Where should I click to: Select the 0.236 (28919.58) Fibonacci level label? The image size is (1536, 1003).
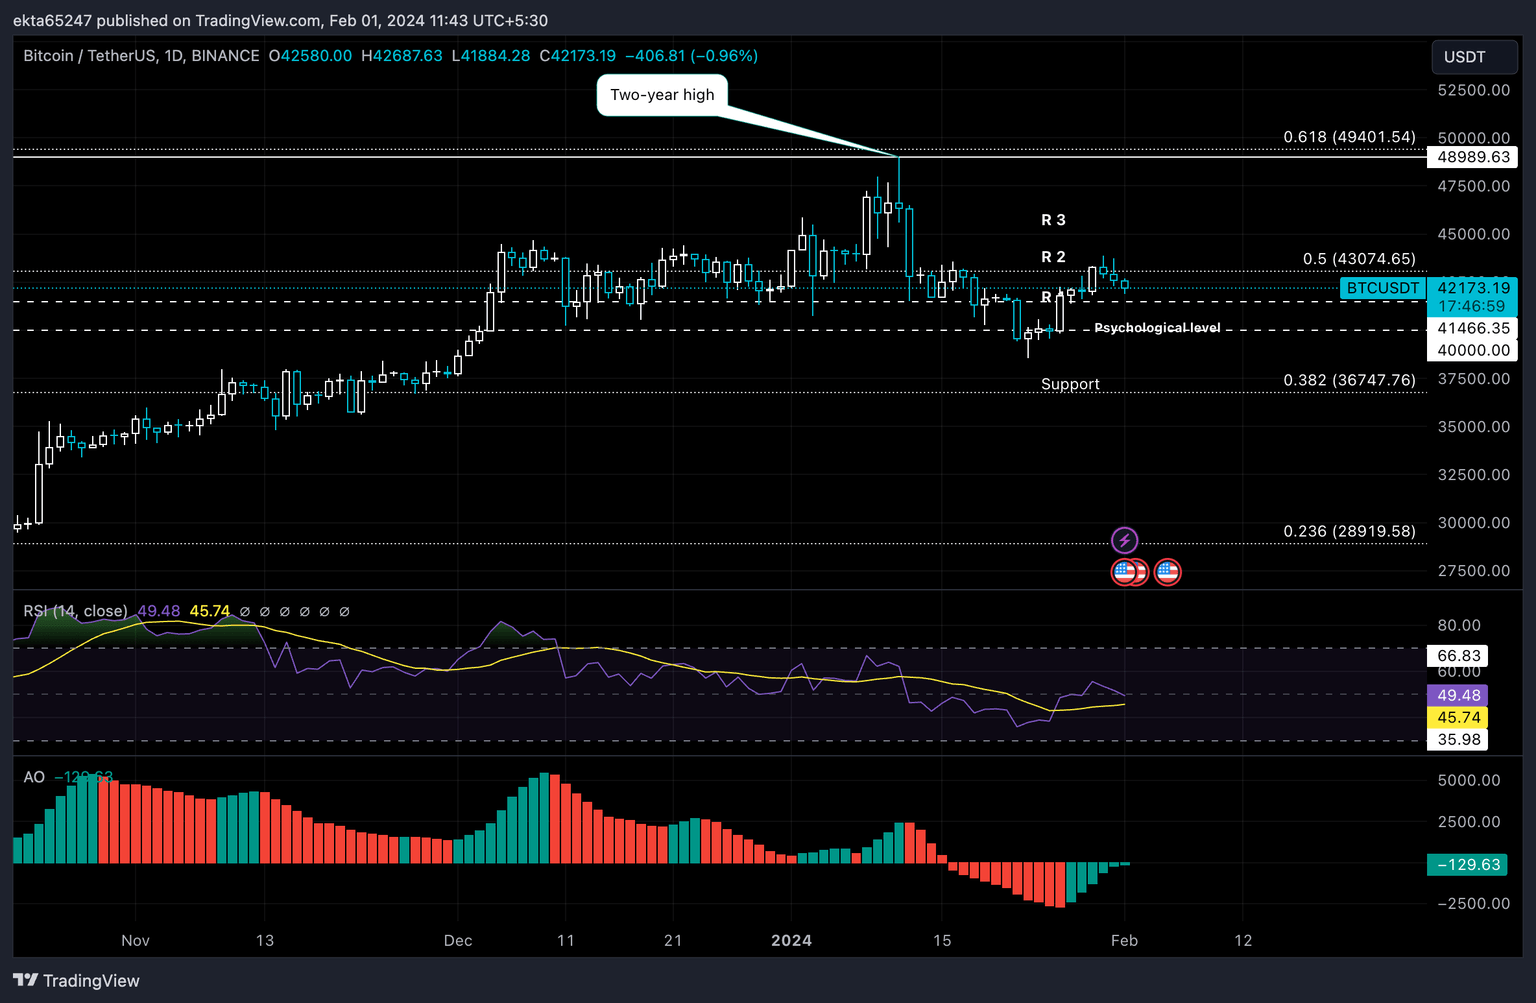point(1349,531)
